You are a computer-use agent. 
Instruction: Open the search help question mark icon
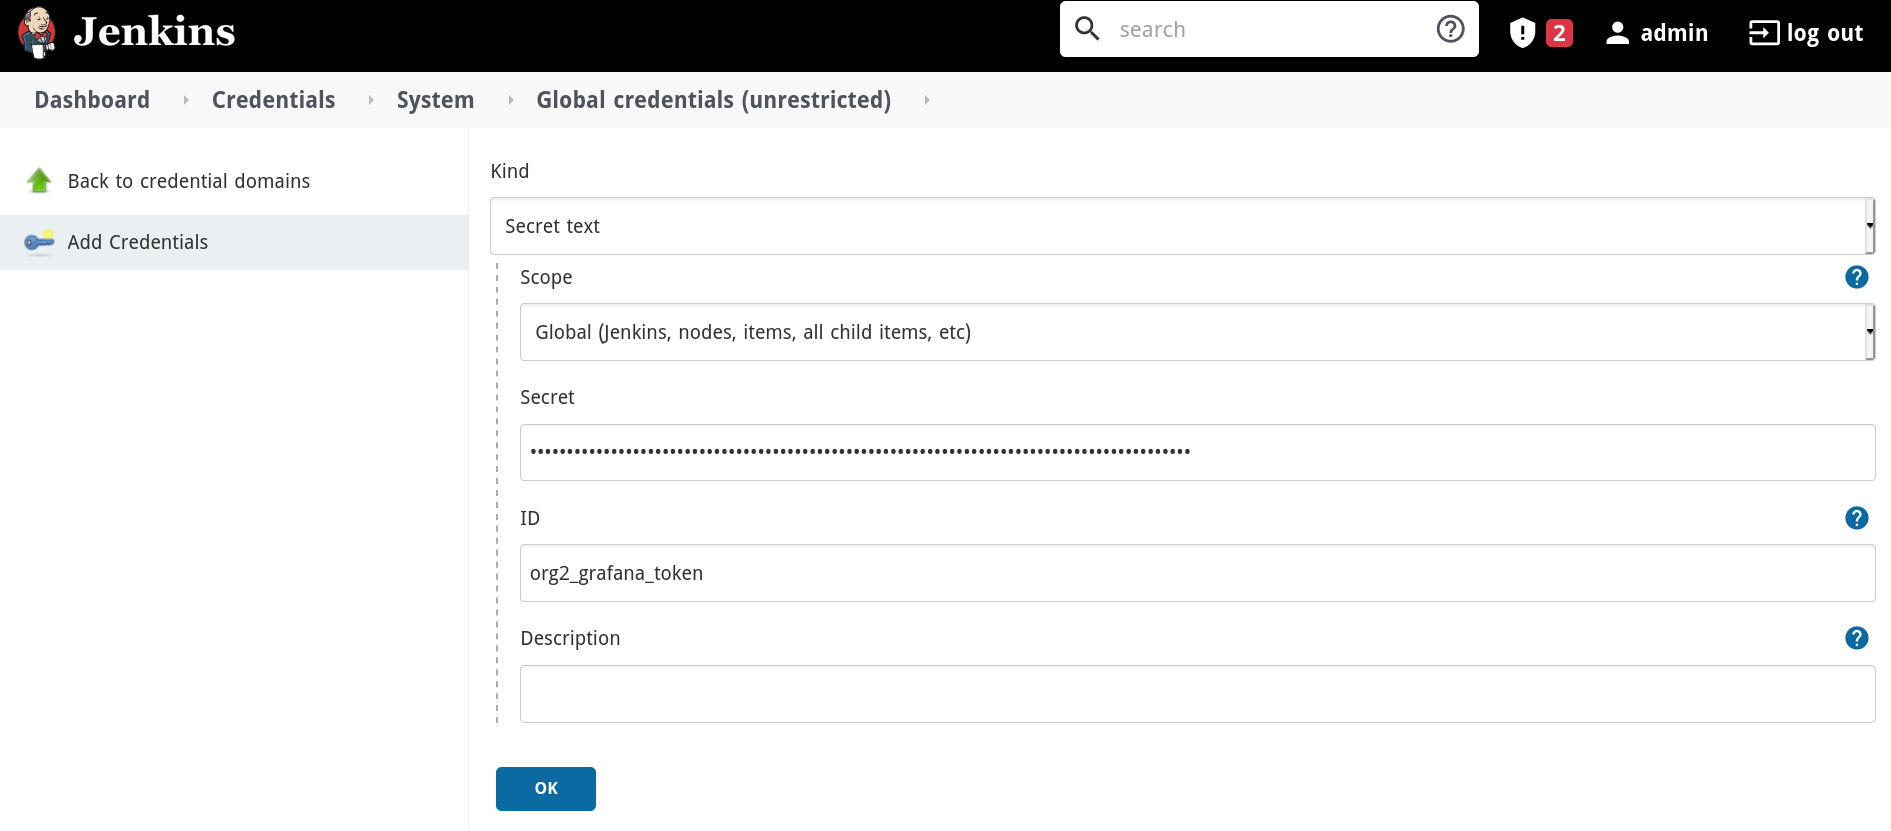[1449, 29]
